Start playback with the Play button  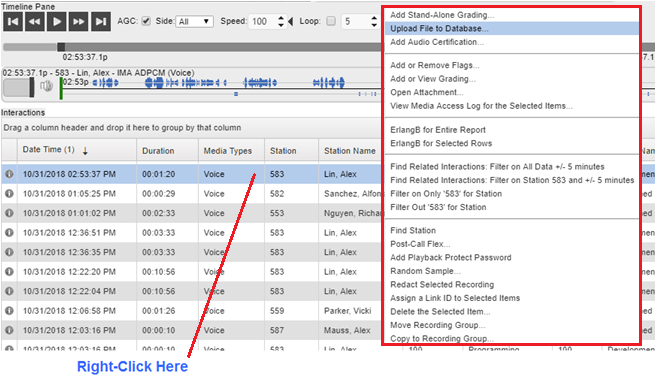[57, 21]
